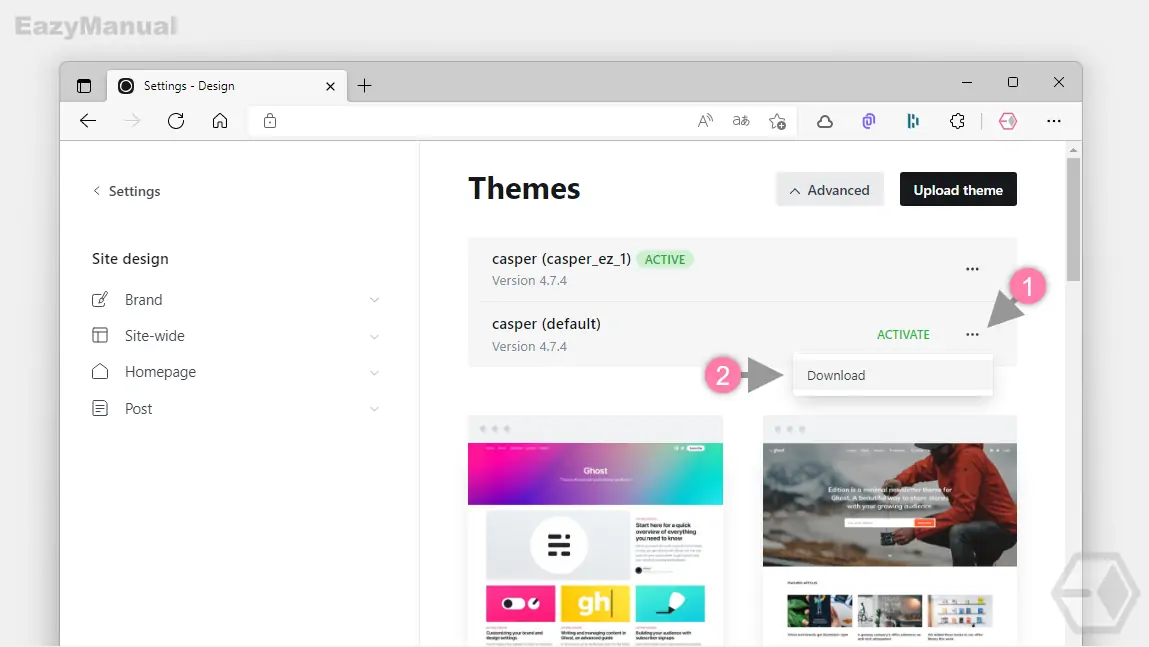Close the browser window
The image size is (1149, 647).
(x=1059, y=82)
